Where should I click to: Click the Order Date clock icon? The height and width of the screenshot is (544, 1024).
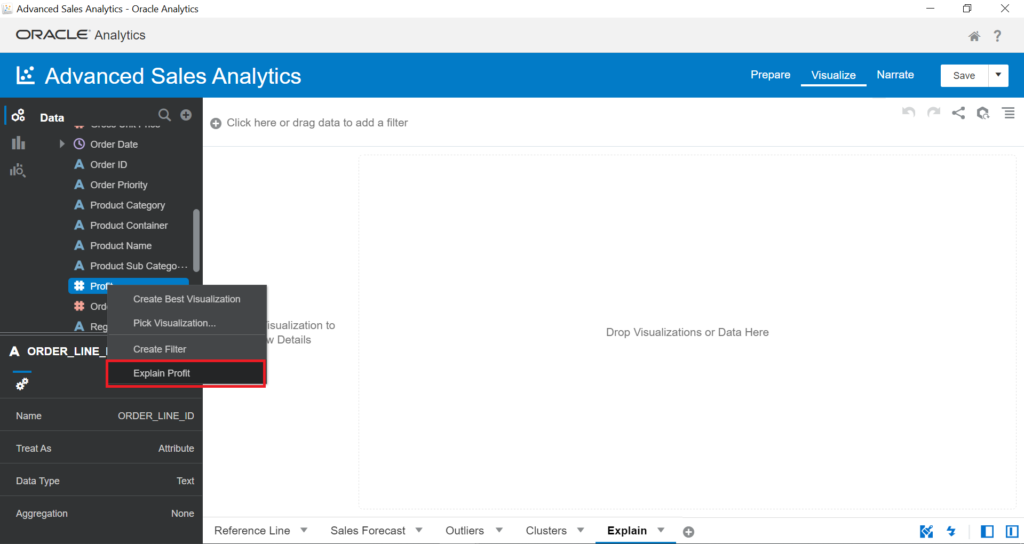tap(79, 144)
